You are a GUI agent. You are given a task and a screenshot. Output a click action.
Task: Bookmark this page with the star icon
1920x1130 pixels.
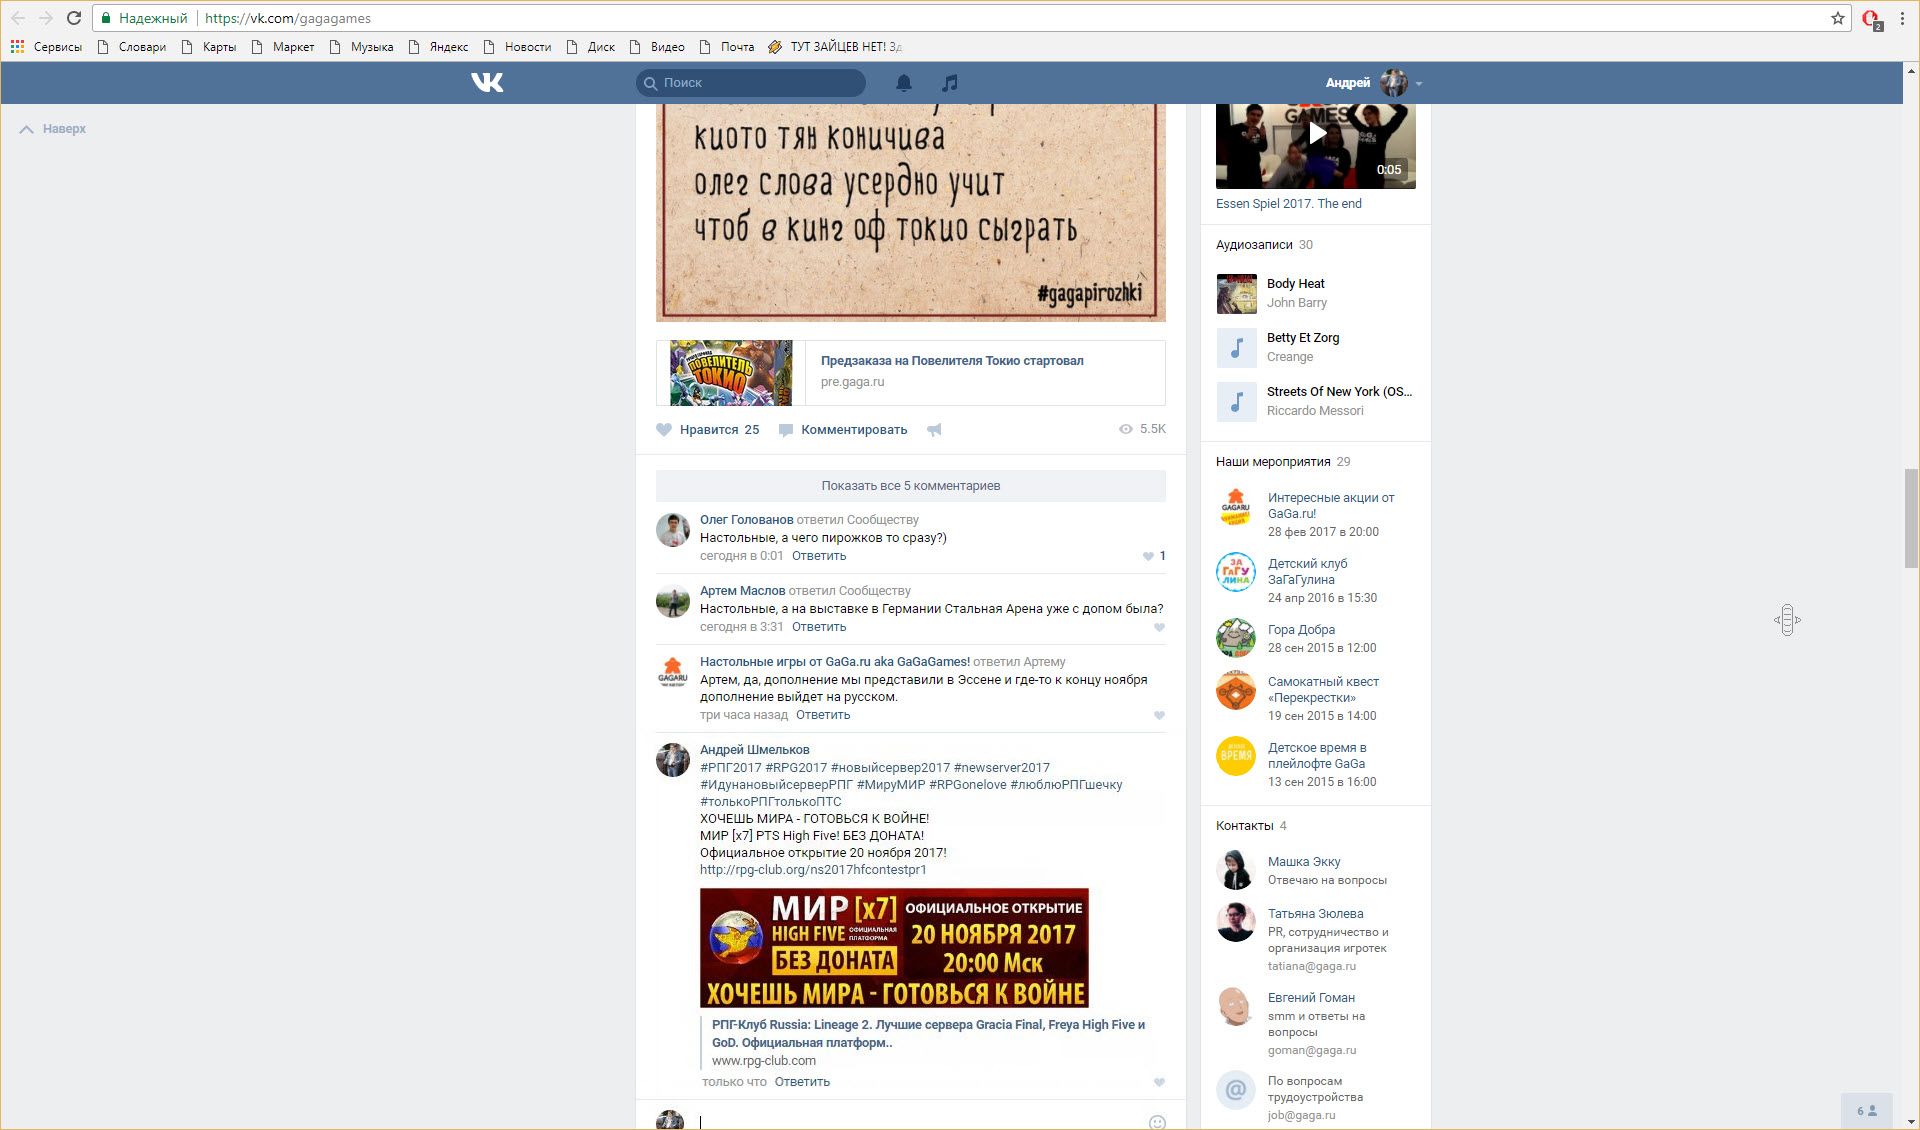point(1838,18)
